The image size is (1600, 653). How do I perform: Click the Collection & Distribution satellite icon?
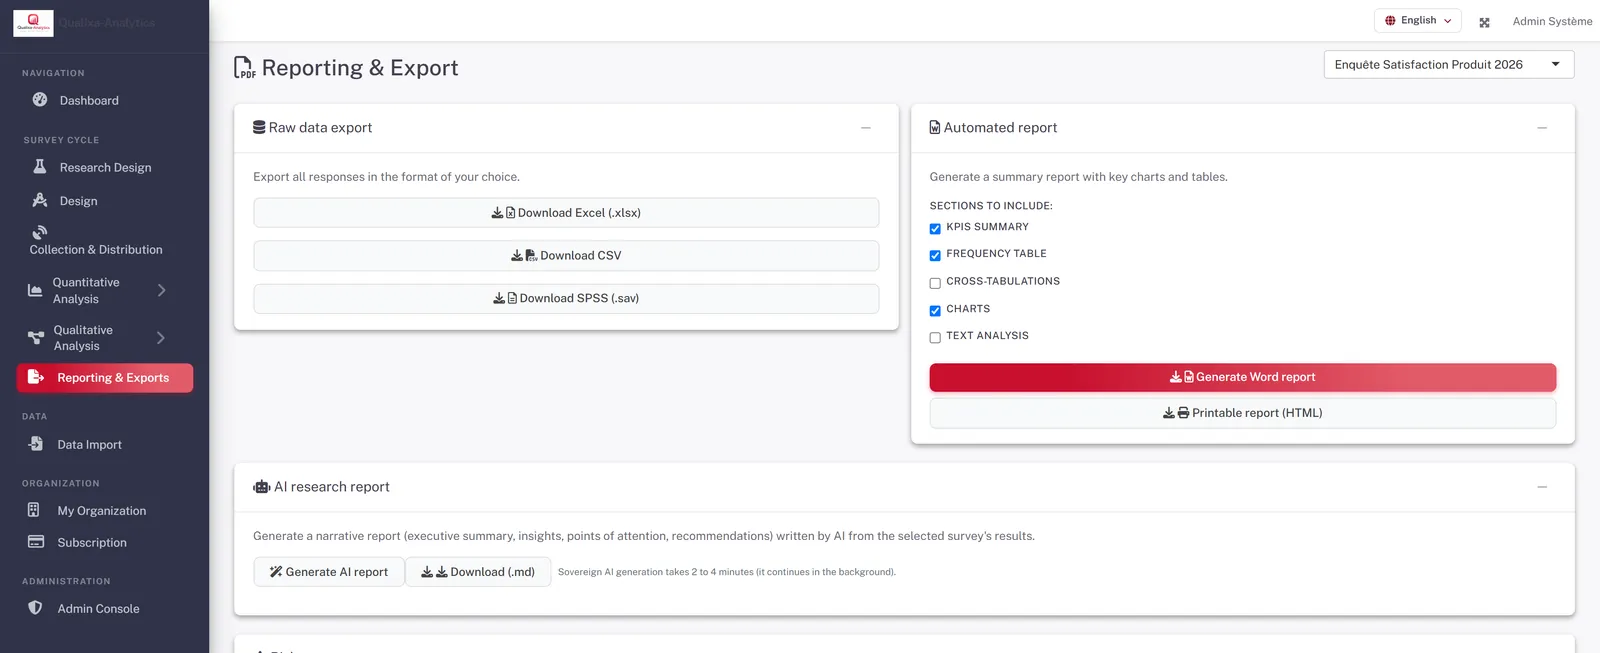coord(40,232)
